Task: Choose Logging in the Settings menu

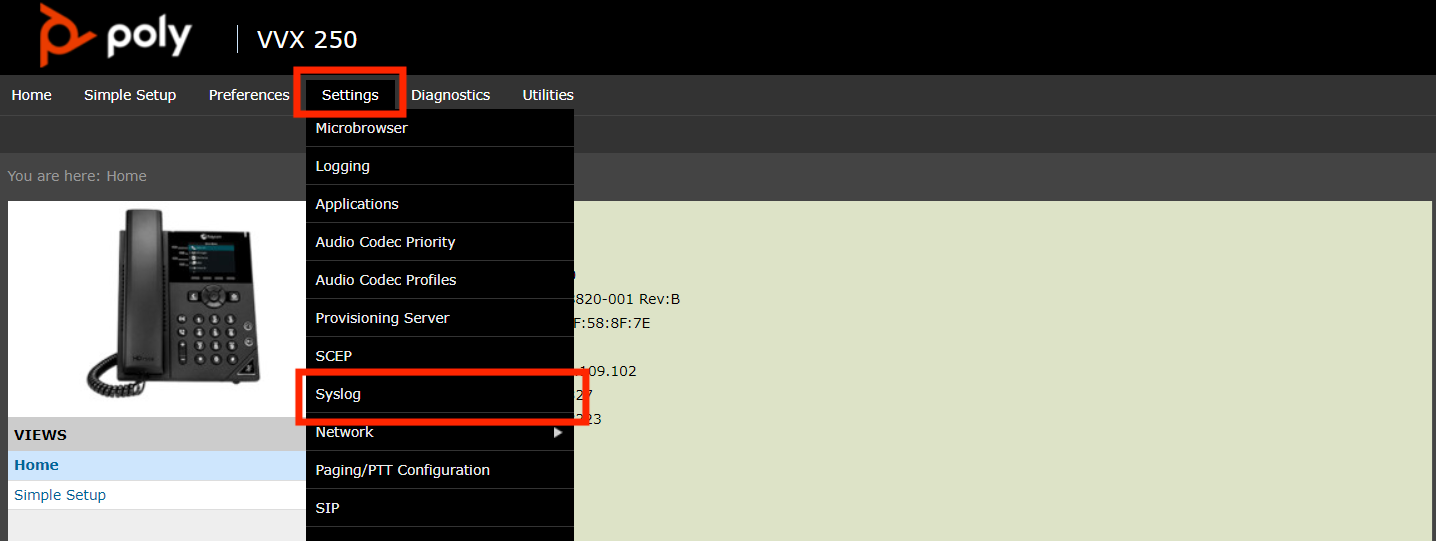Action: (x=440, y=166)
